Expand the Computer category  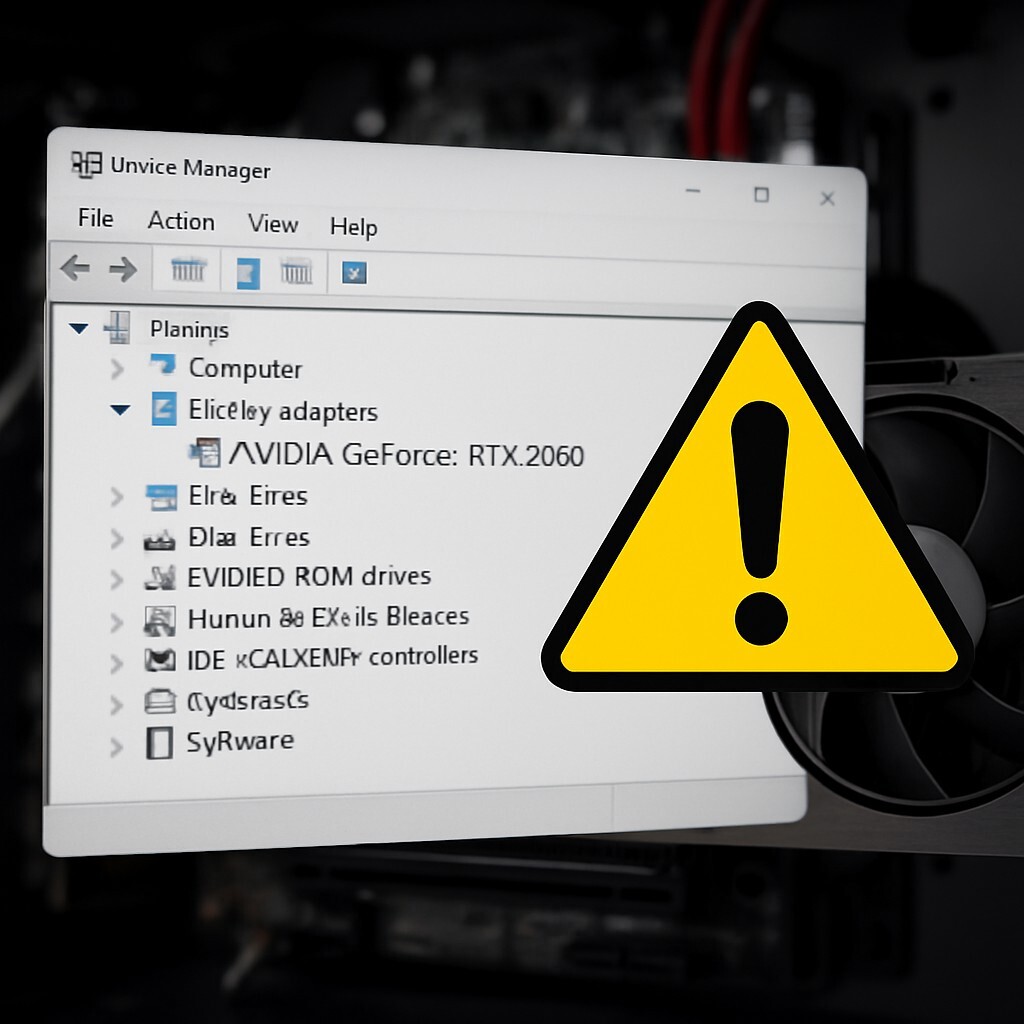tap(118, 369)
